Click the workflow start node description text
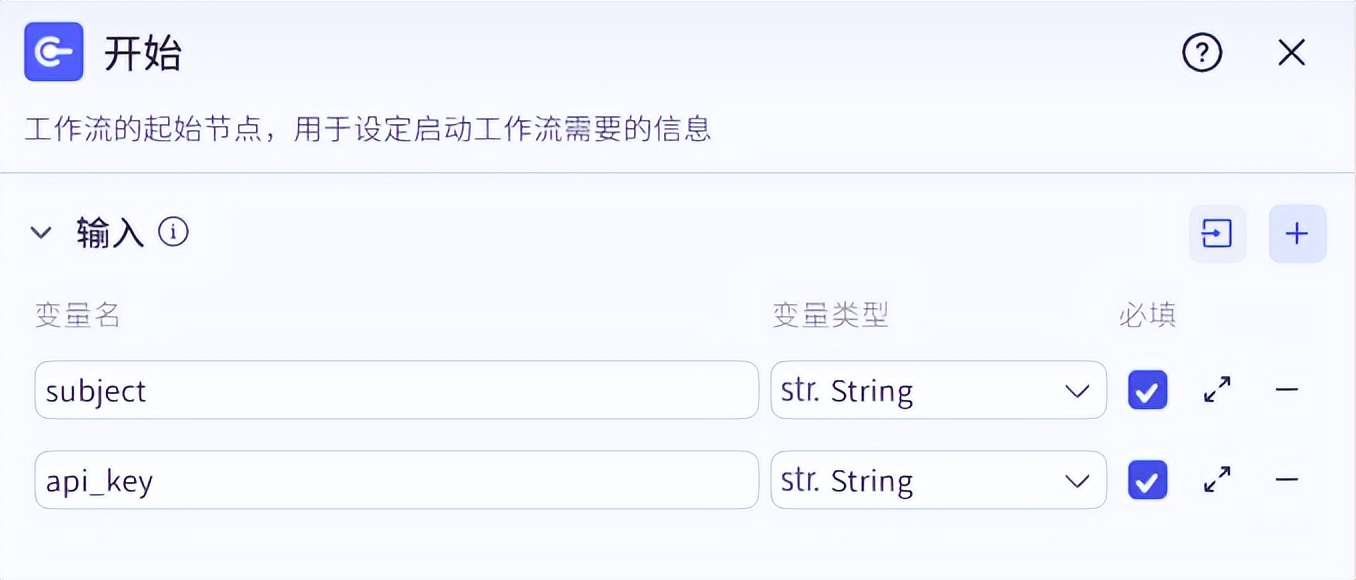The width and height of the screenshot is (1356, 580). pos(367,129)
